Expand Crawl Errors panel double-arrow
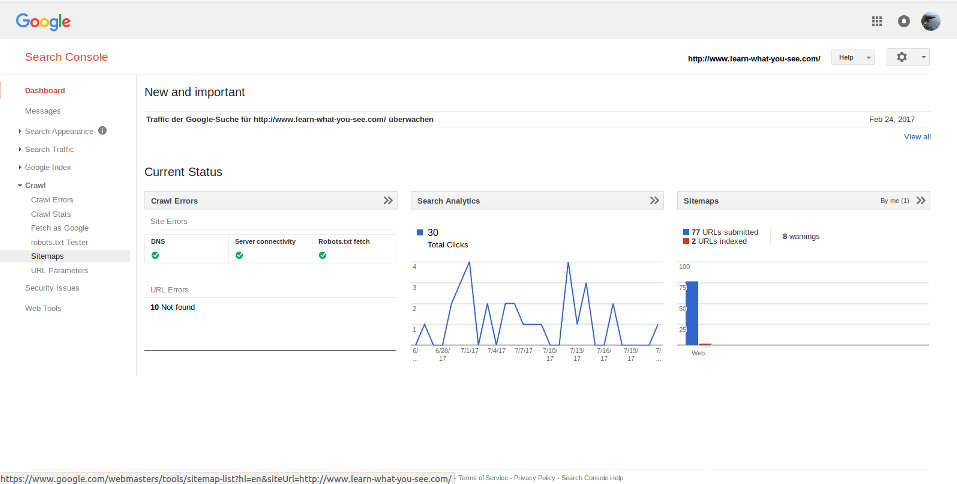This screenshot has width=957, height=484. click(388, 200)
